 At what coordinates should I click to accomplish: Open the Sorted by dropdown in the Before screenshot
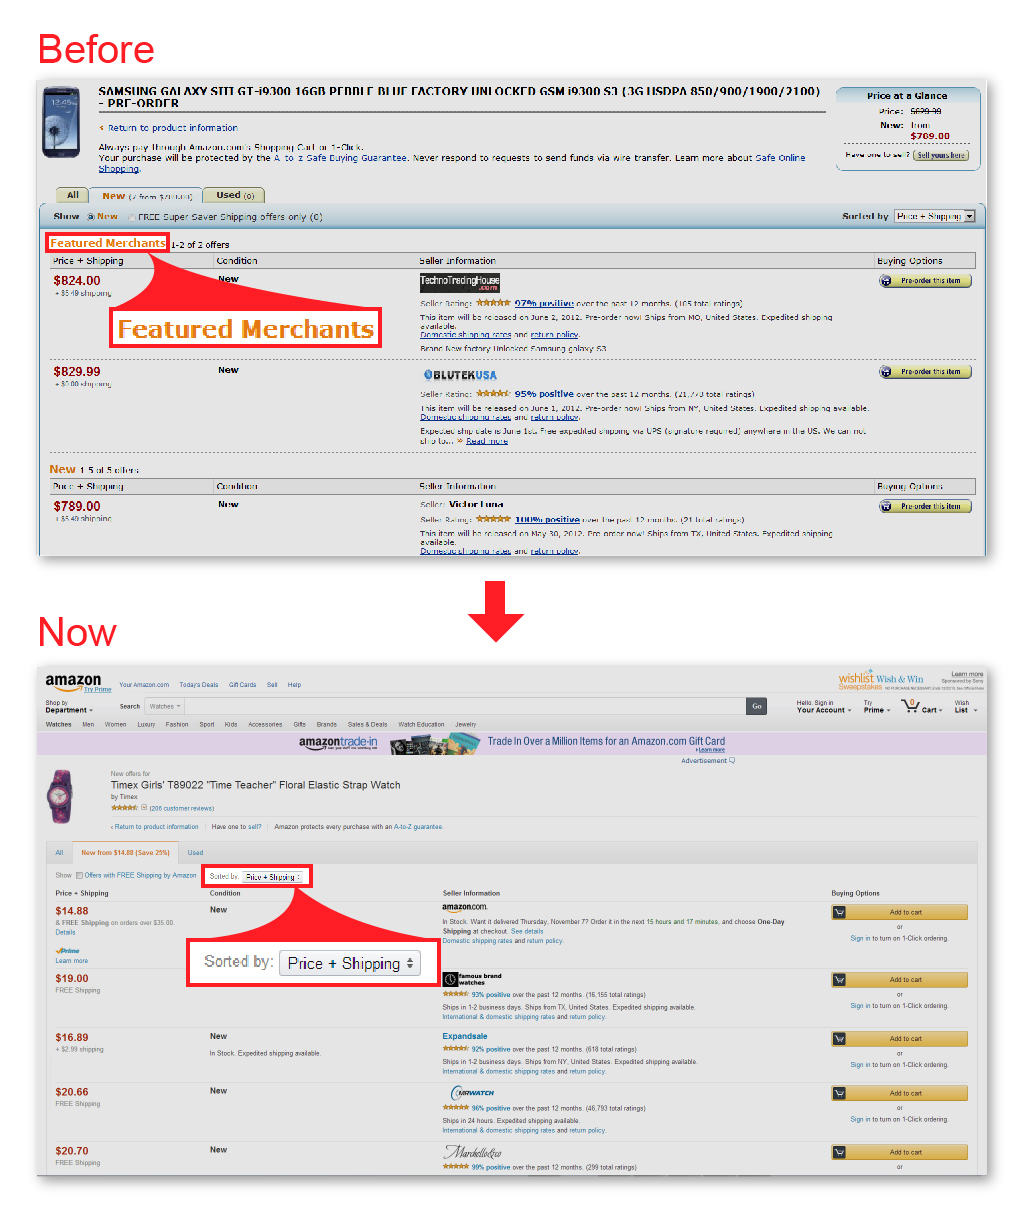point(935,216)
